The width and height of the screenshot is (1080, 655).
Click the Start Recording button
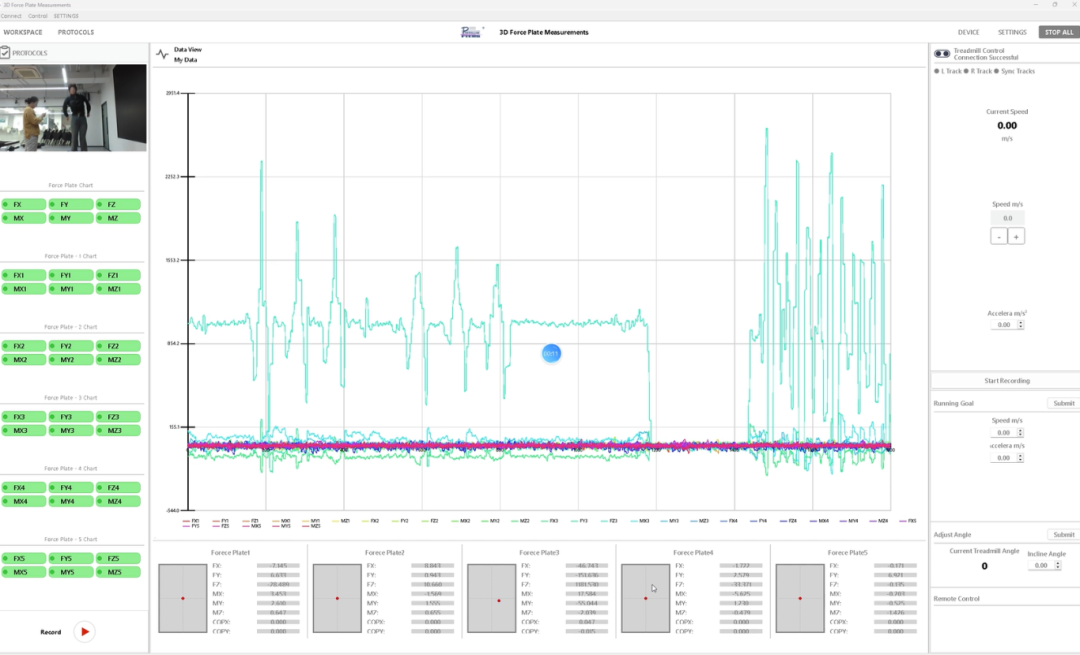(1005, 381)
